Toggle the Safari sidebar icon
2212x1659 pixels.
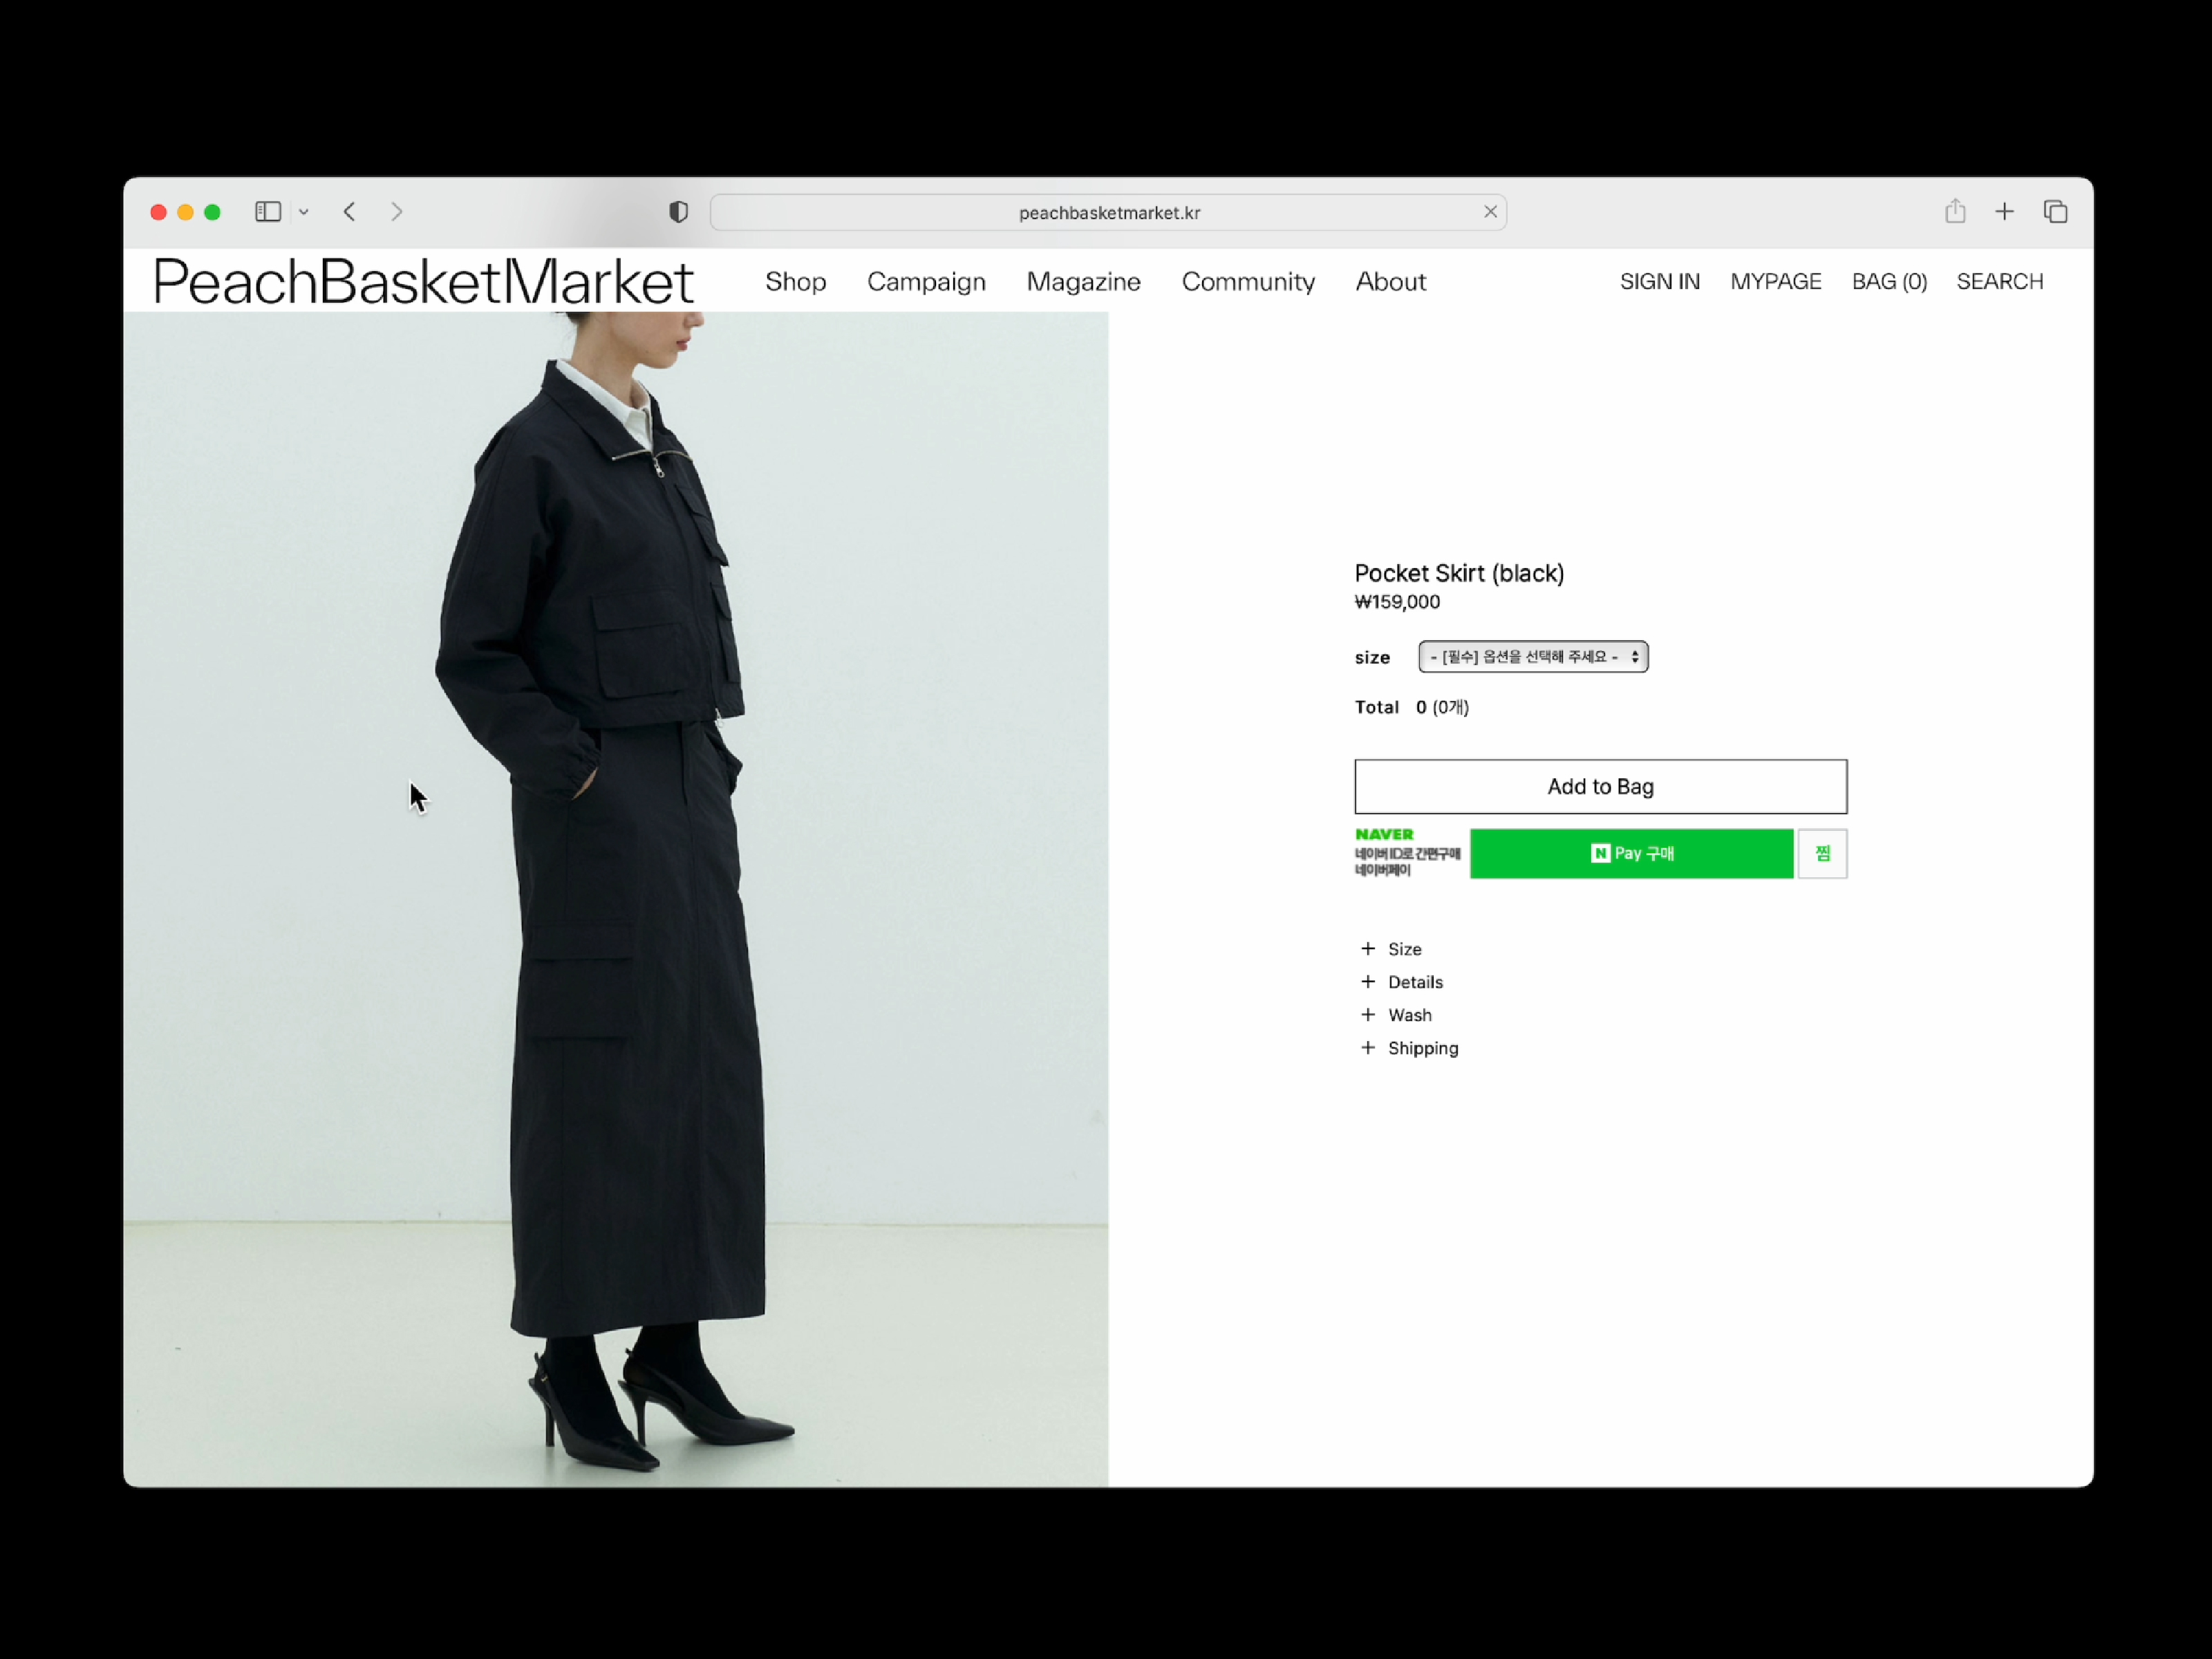click(267, 212)
